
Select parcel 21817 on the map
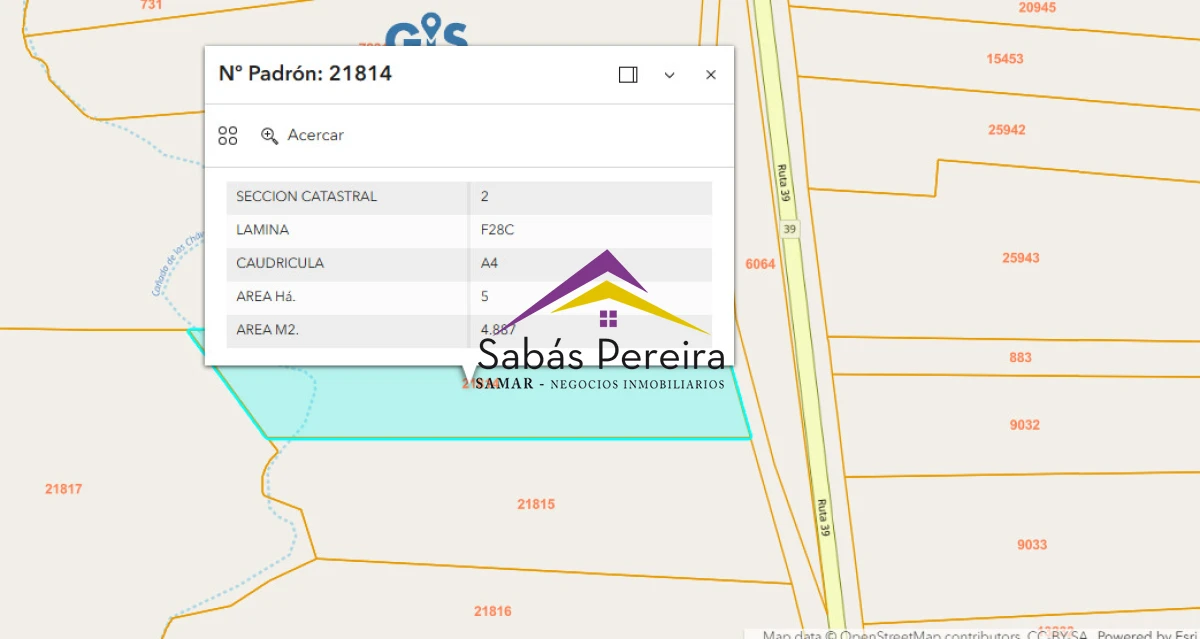coord(65,489)
